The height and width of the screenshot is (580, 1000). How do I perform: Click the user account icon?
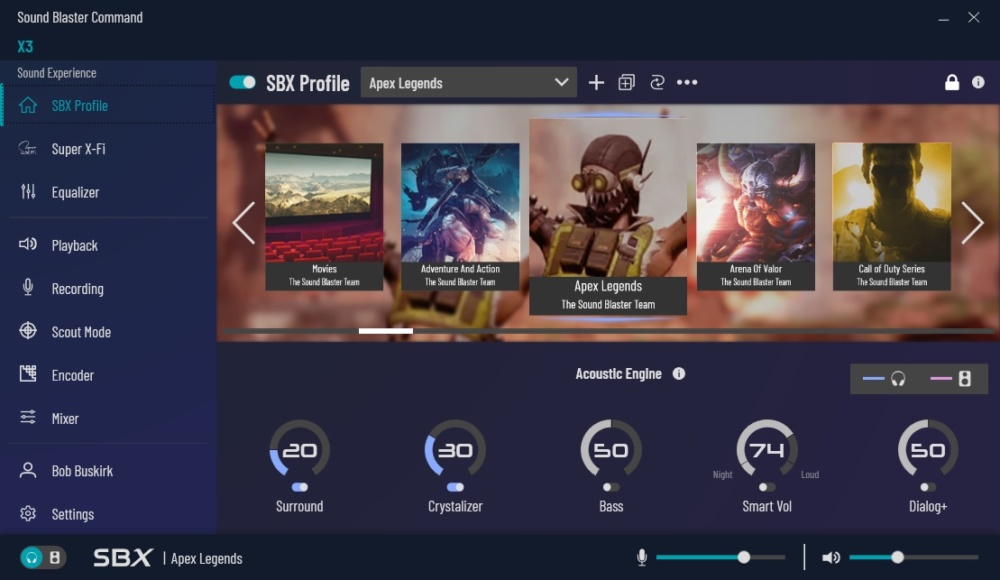pyautogui.click(x=27, y=470)
